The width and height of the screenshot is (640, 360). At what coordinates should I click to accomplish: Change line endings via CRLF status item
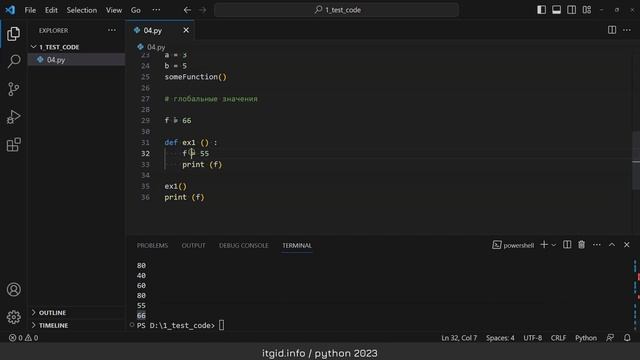[558, 338]
